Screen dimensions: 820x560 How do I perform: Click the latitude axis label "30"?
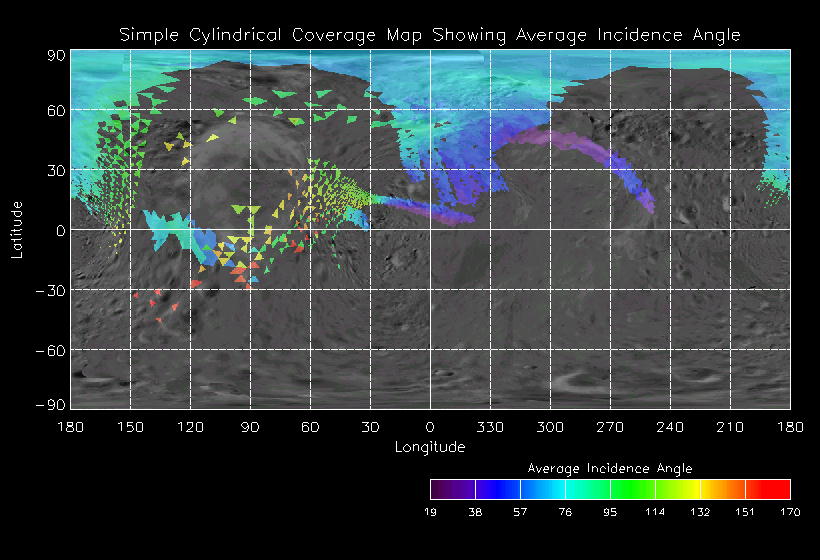56,170
